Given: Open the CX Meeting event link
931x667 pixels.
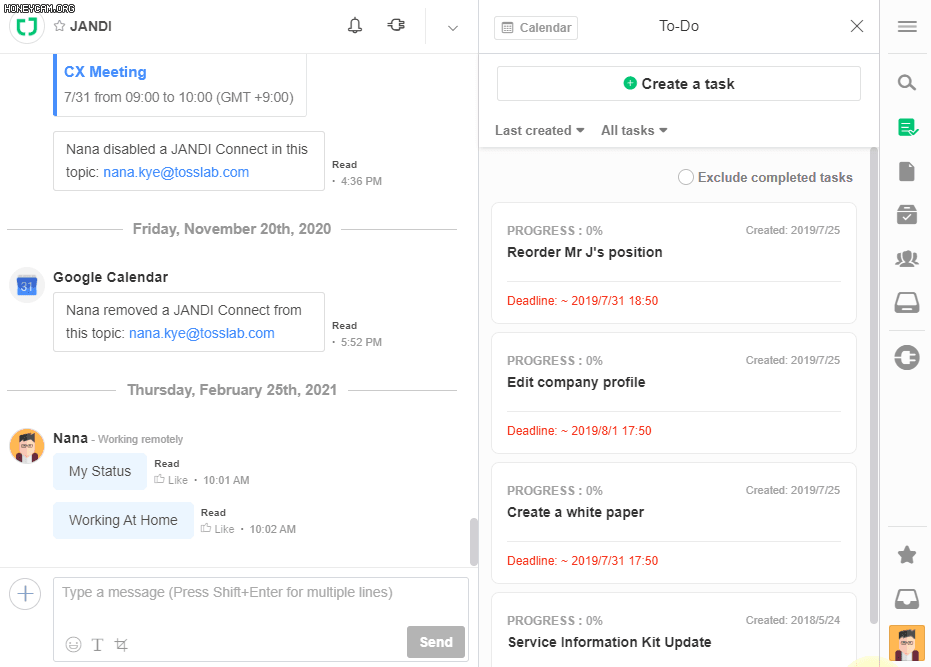Looking at the screenshot, I should 105,72.
